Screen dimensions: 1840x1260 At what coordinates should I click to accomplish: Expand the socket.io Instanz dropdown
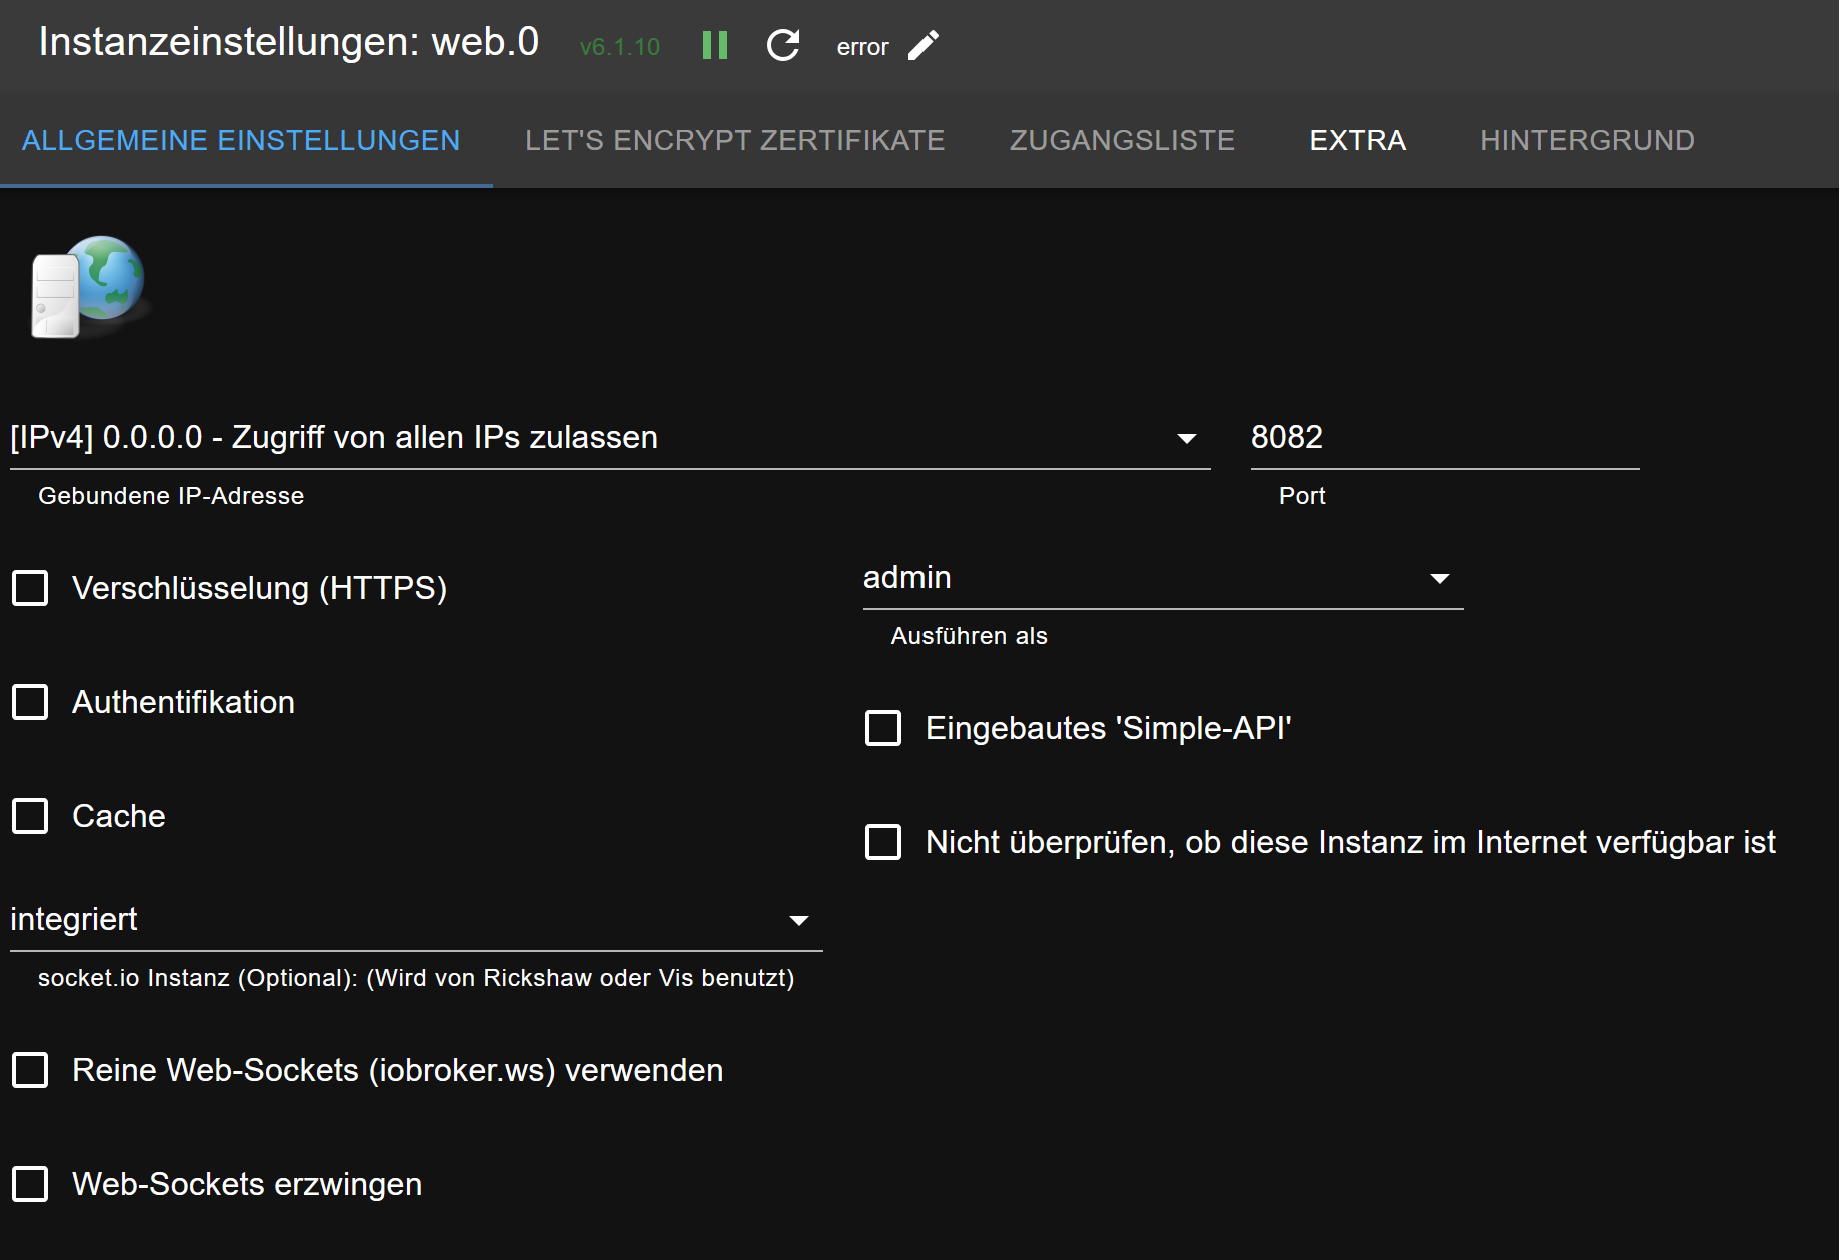click(416, 920)
